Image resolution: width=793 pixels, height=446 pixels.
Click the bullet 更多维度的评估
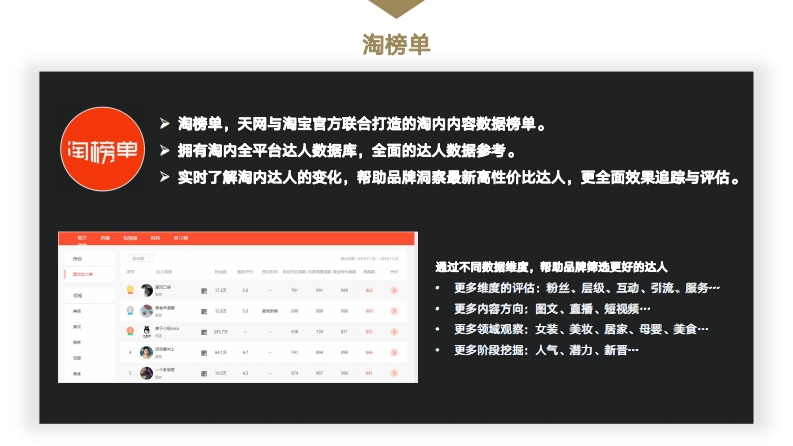point(587,288)
